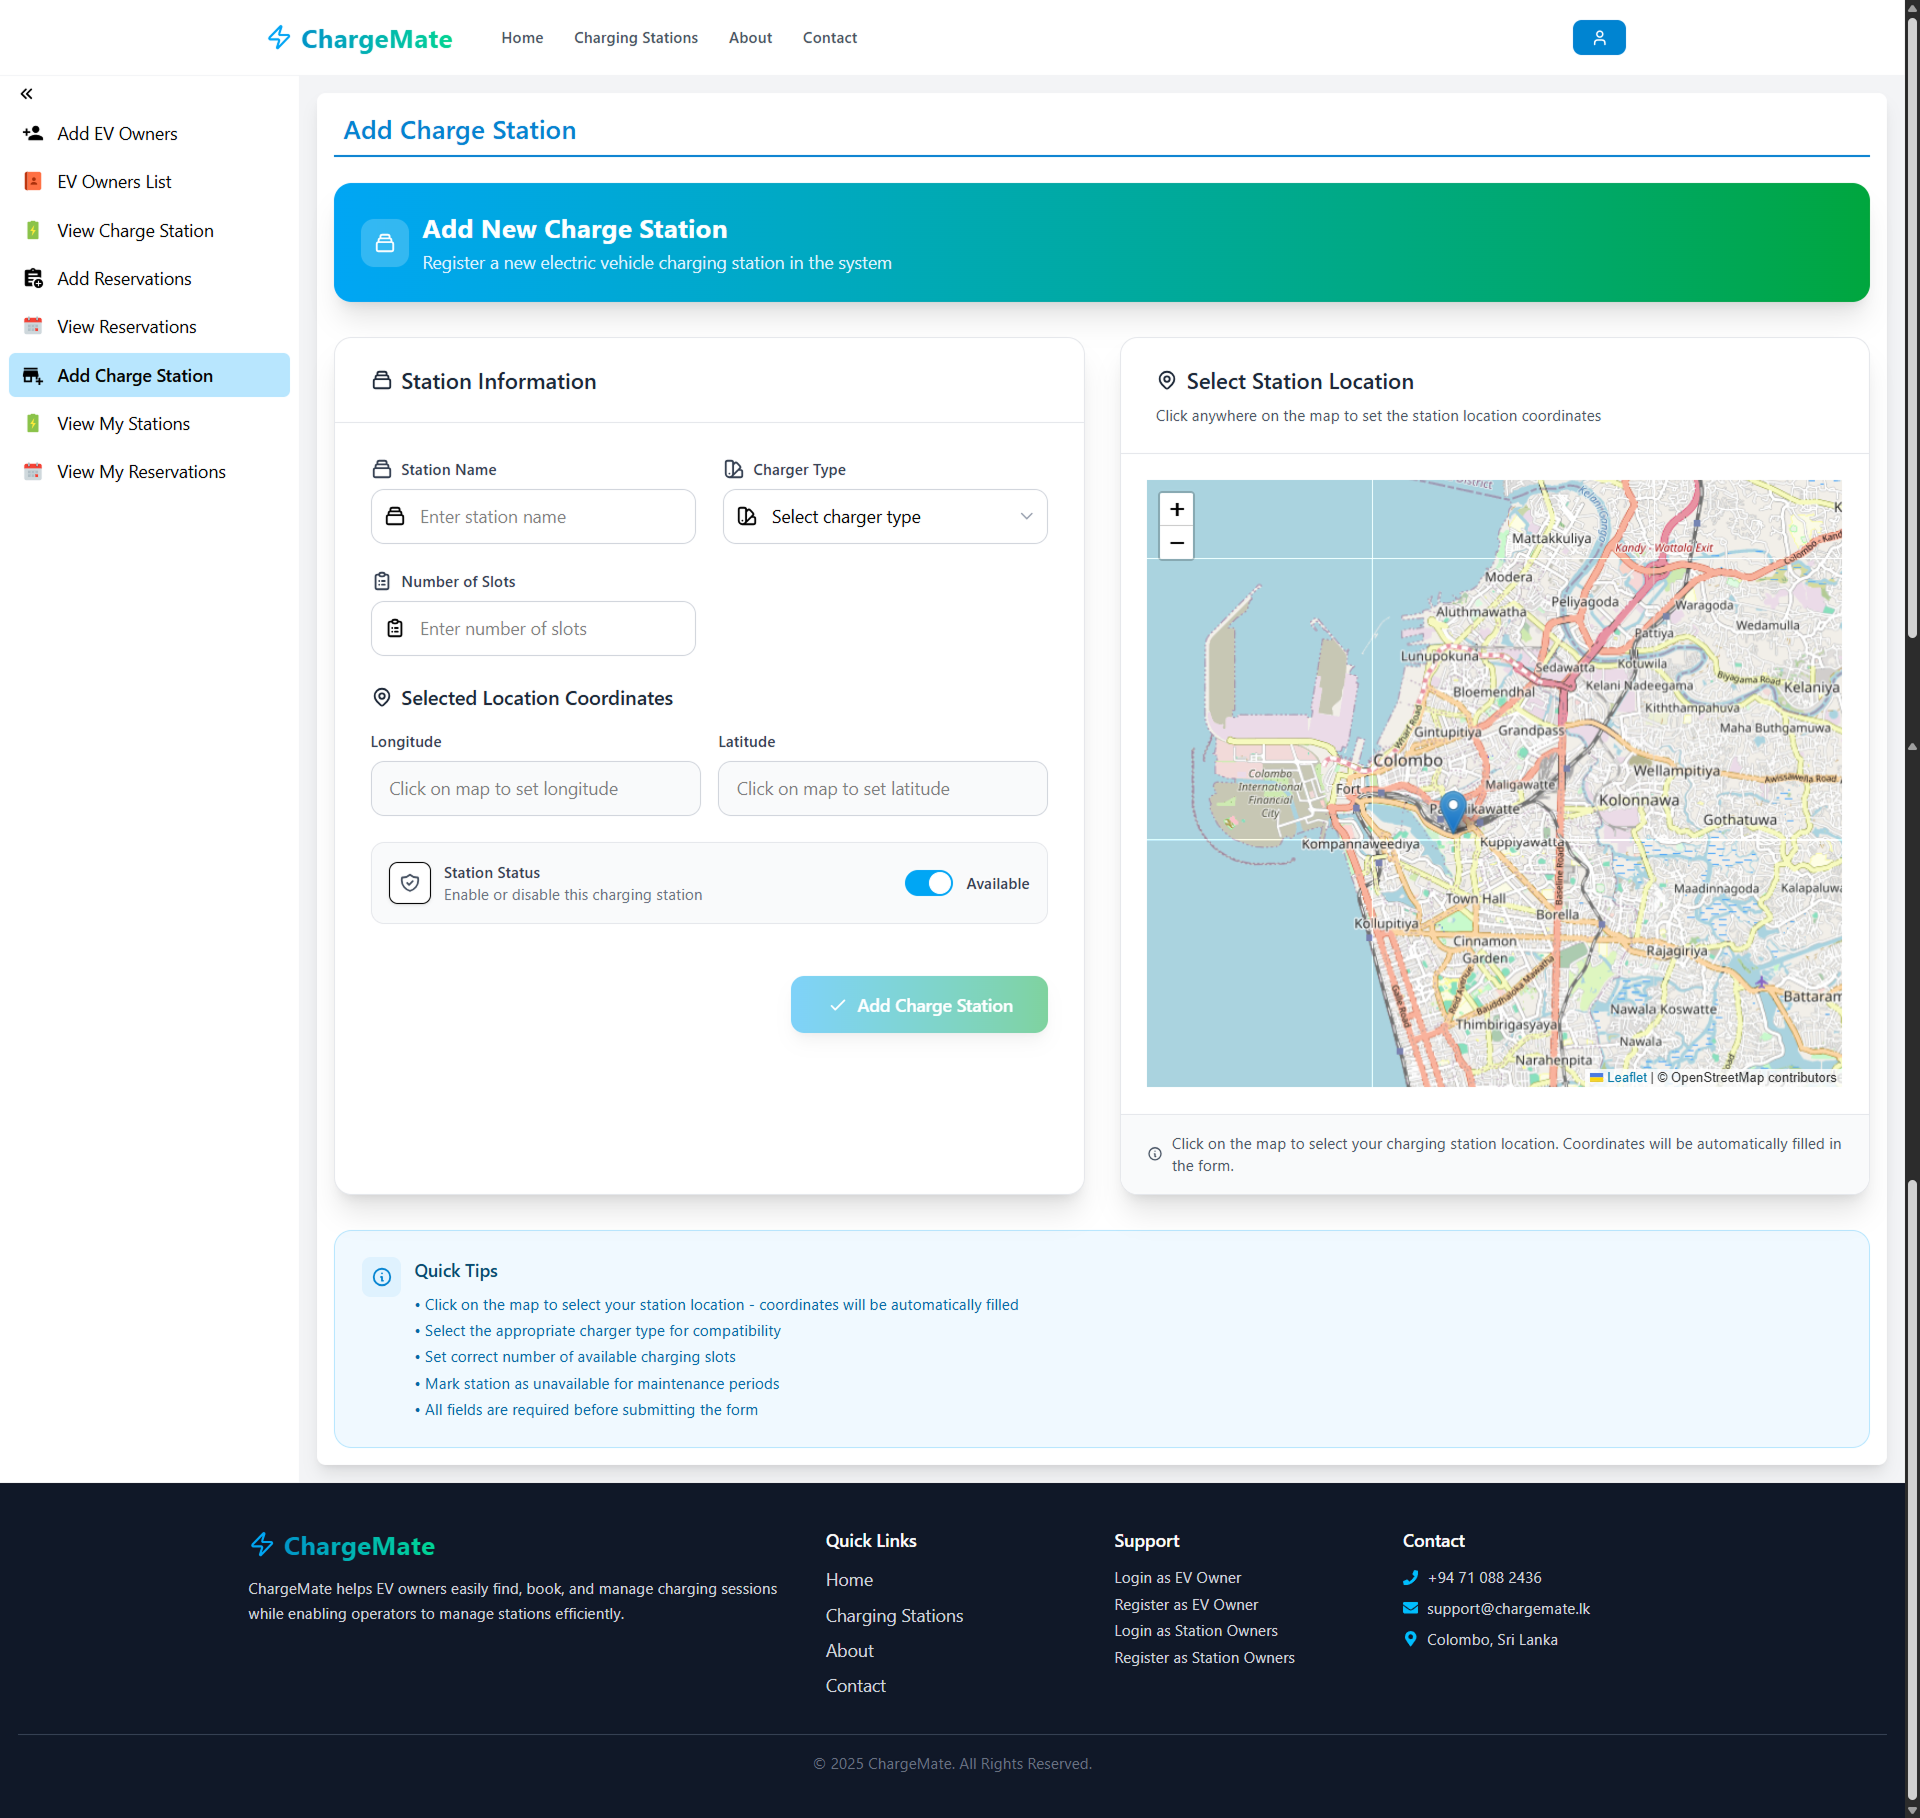Toggle the Station Status switch off

pyautogui.click(x=928, y=883)
